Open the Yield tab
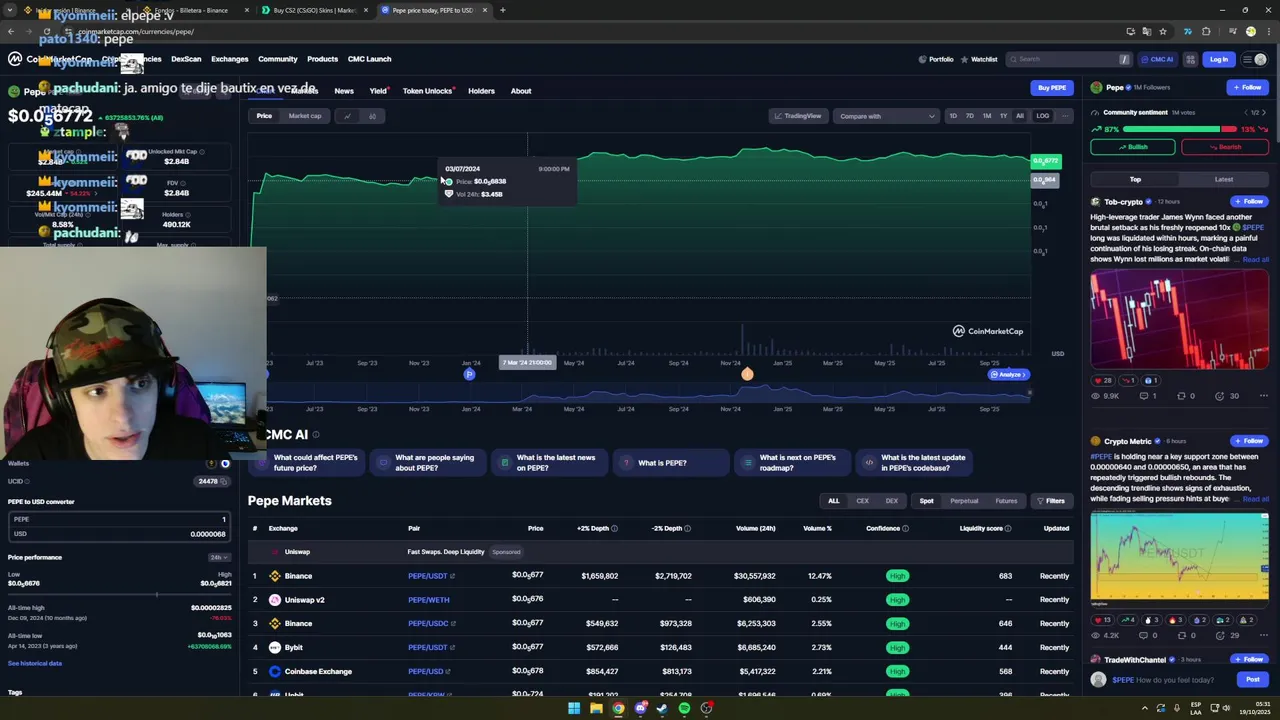Screen dimensions: 1280x720 pyautogui.click(x=378, y=91)
